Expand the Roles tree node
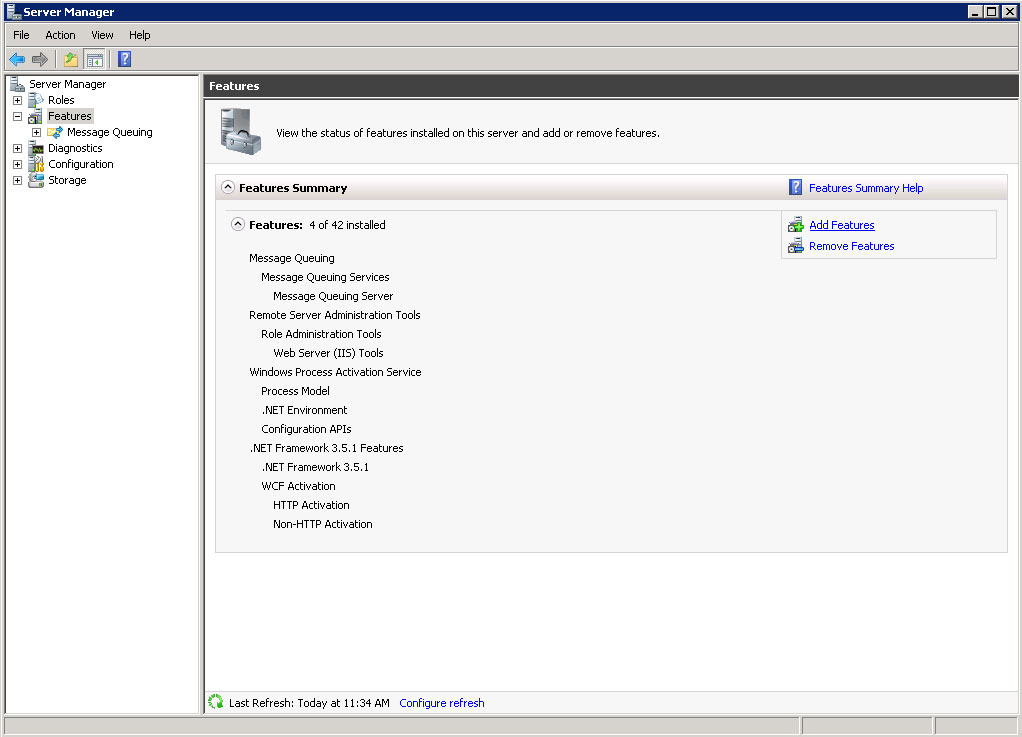Image resolution: width=1022 pixels, height=737 pixels. pyautogui.click(x=18, y=100)
